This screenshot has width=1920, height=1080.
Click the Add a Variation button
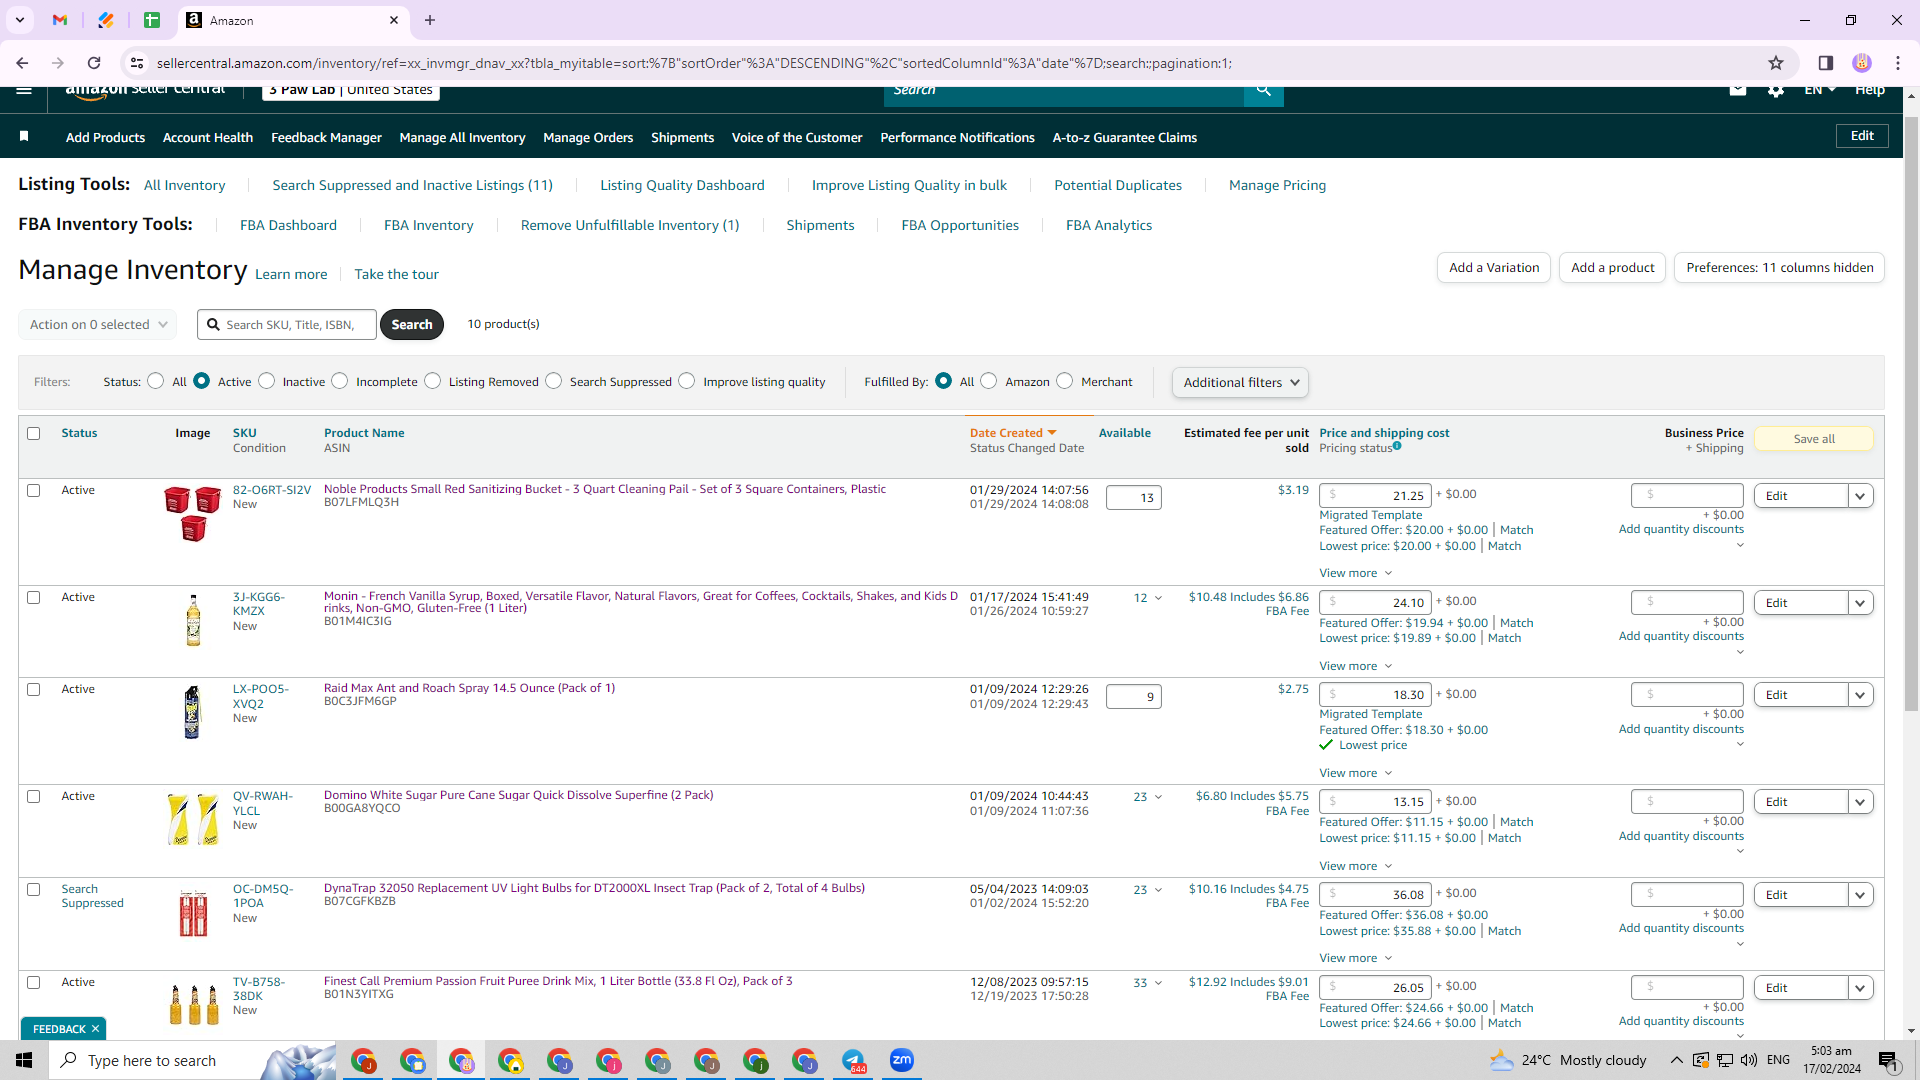(x=1494, y=268)
